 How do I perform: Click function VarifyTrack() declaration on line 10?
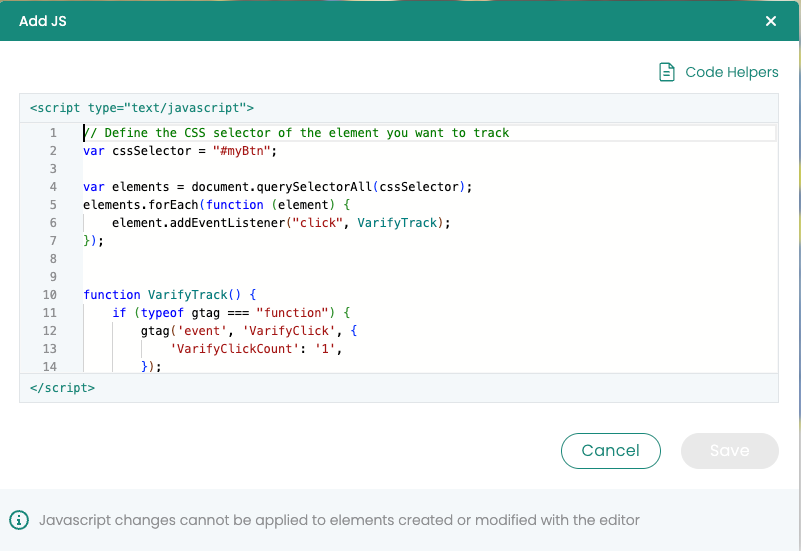click(x=169, y=295)
